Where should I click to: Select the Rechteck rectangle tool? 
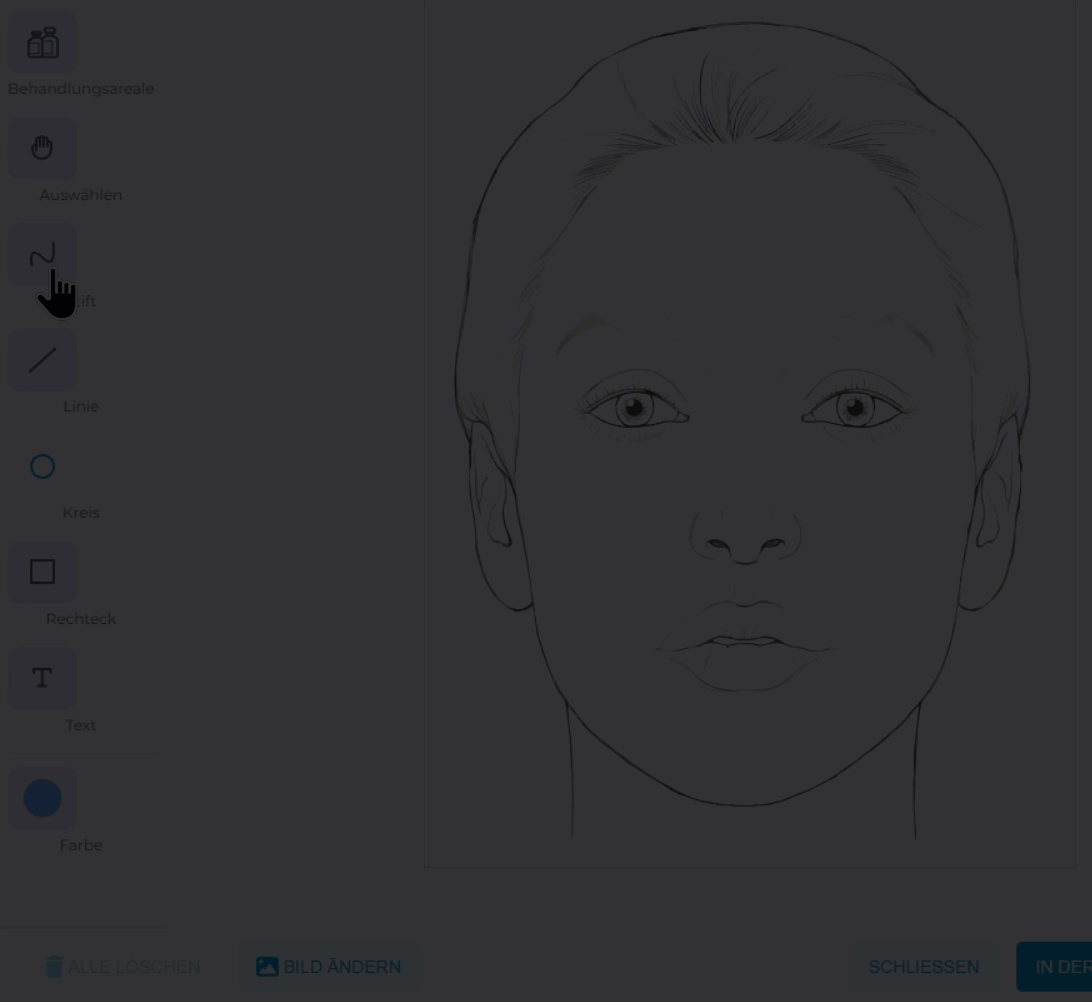tap(42, 572)
